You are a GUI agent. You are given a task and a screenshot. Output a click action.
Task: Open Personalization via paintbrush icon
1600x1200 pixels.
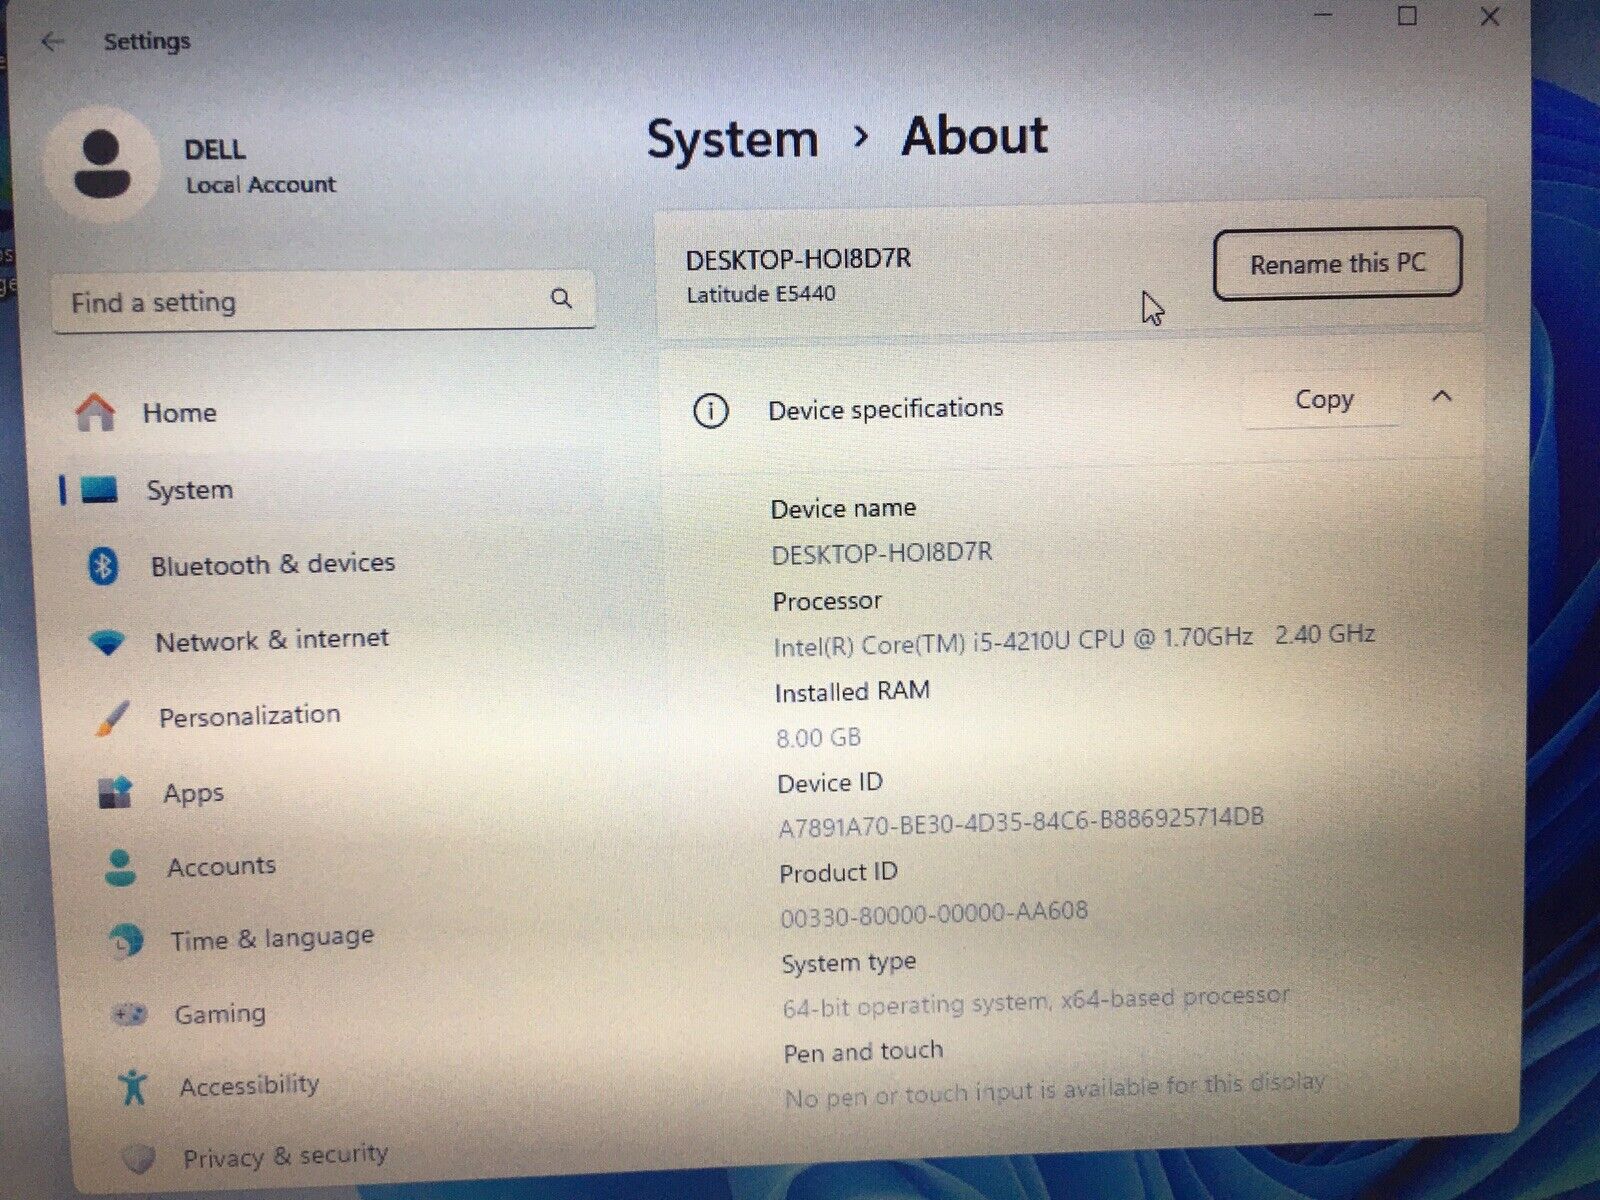tap(112, 718)
